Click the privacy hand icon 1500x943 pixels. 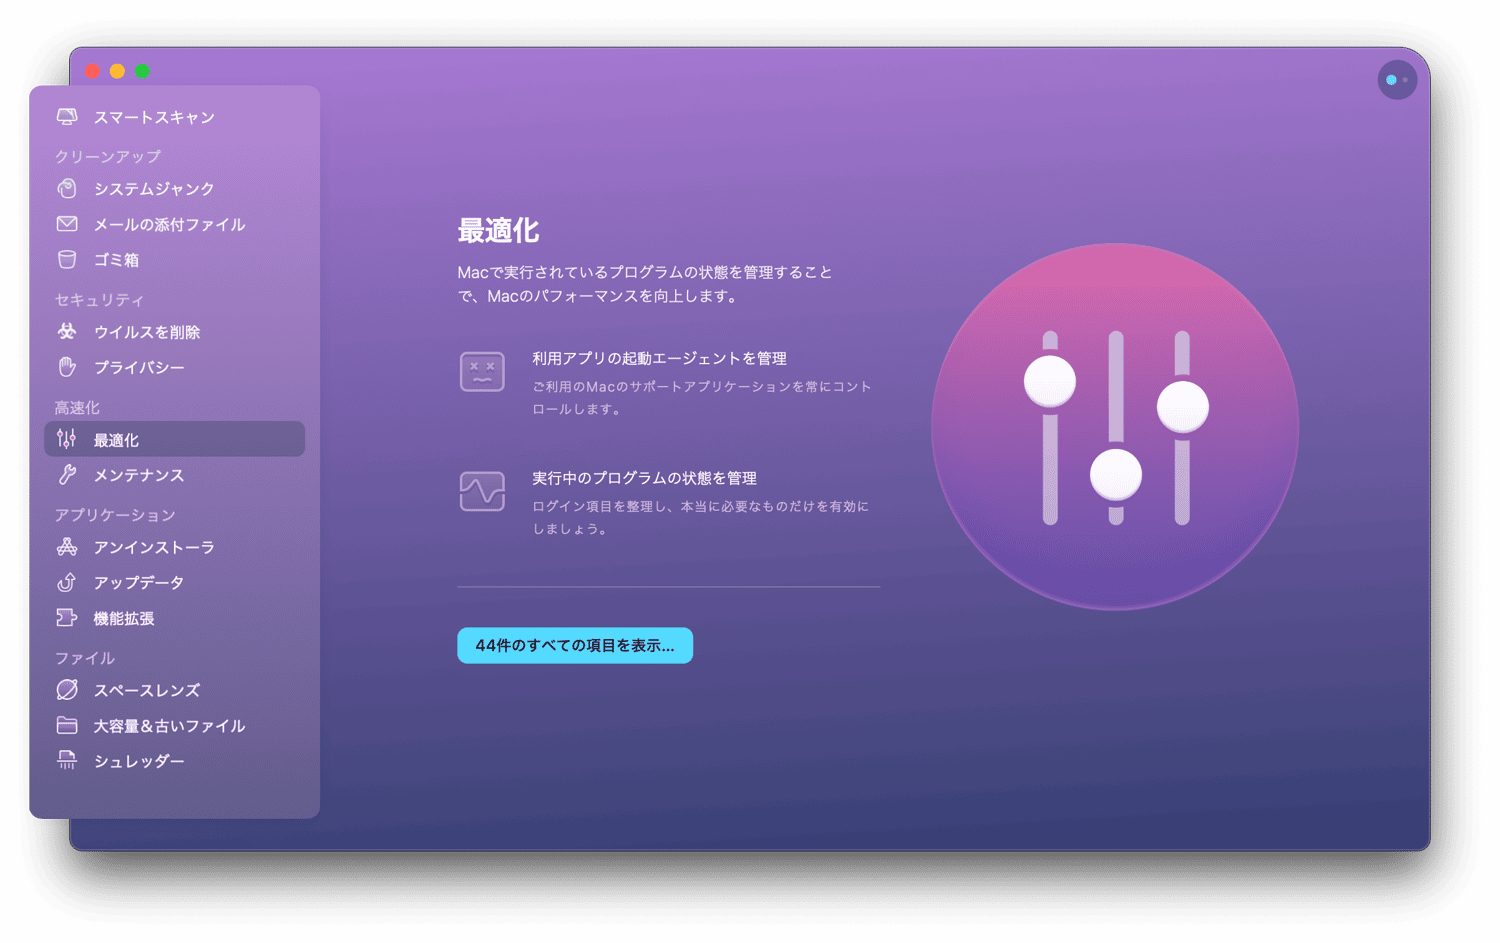point(67,367)
